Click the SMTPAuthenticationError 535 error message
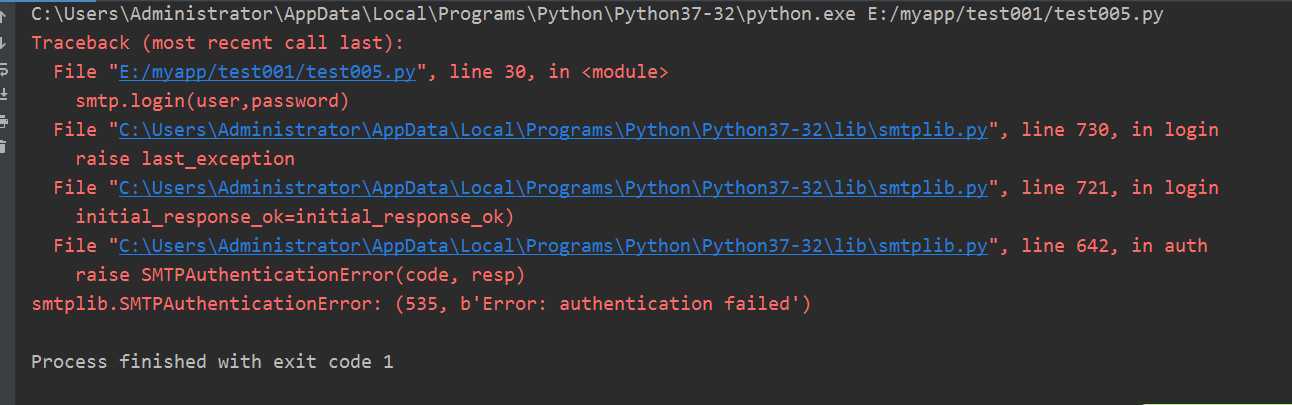This screenshot has height=405, width=1292. (421, 303)
